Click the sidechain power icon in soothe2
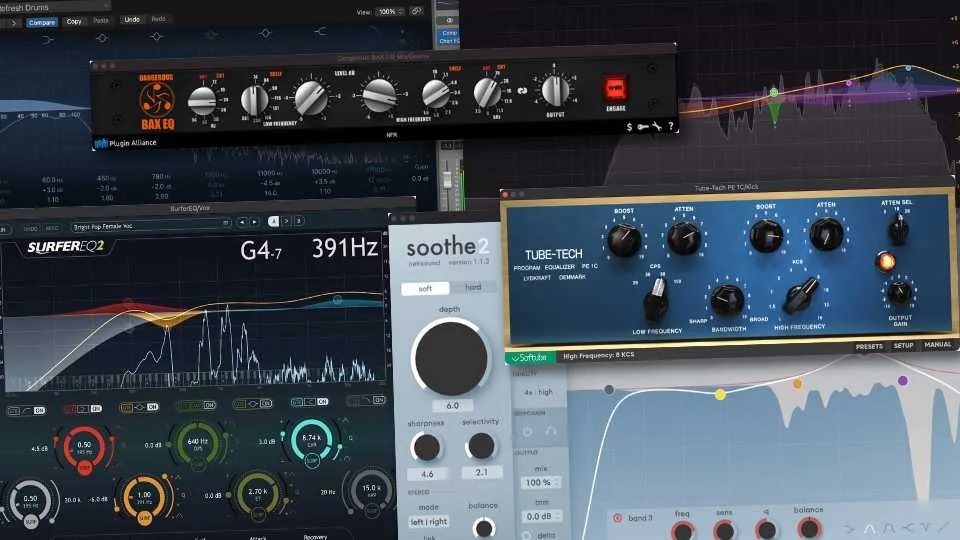 click(x=527, y=432)
